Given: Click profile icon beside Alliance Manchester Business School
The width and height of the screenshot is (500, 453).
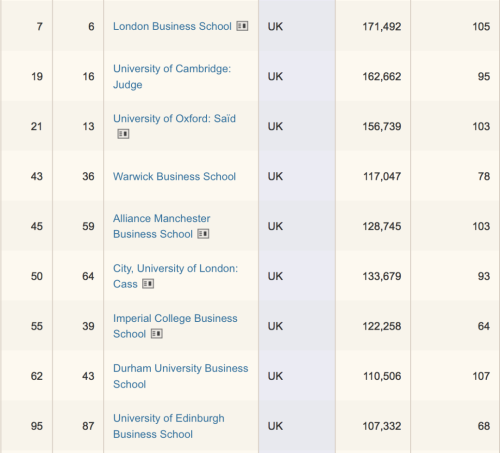Looking at the screenshot, I should click(x=203, y=234).
